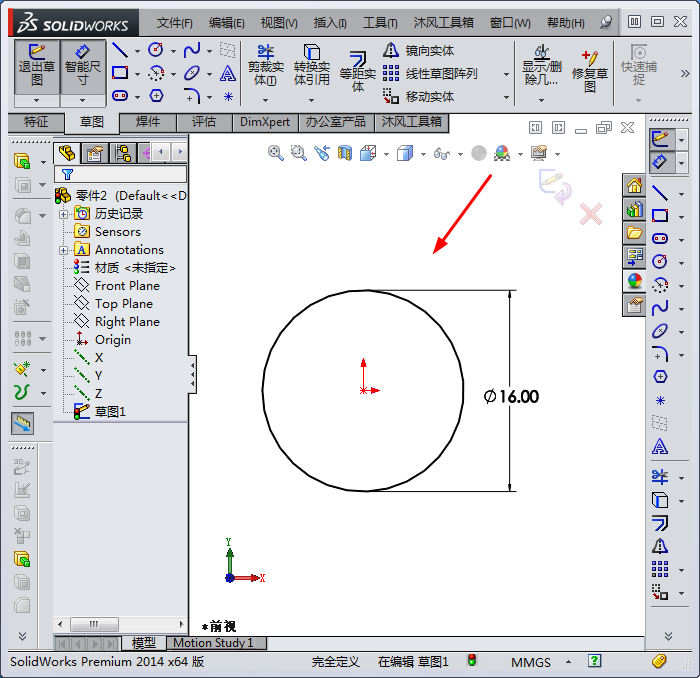Click the red X cancel sketch corner icon
Viewport: 700px width, 678px height.
click(592, 213)
